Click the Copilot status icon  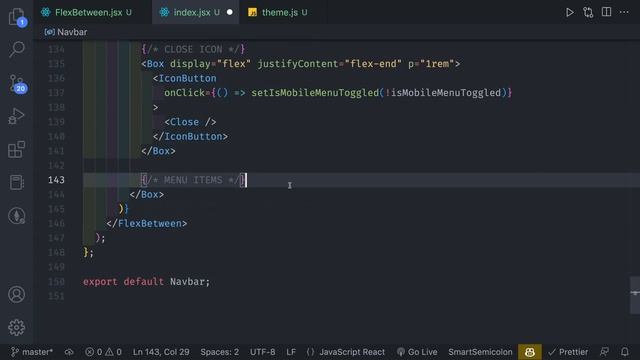[530, 352]
